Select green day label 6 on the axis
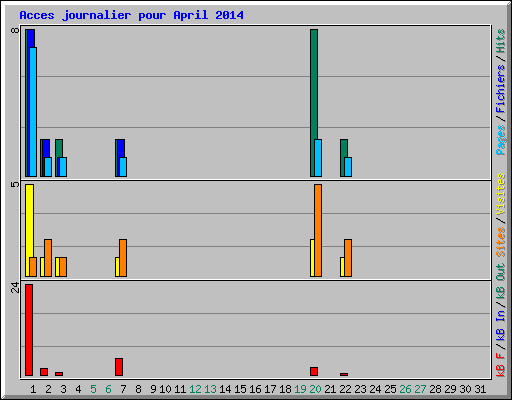512x400 pixels. pyautogui.click(x=108, y=389)
